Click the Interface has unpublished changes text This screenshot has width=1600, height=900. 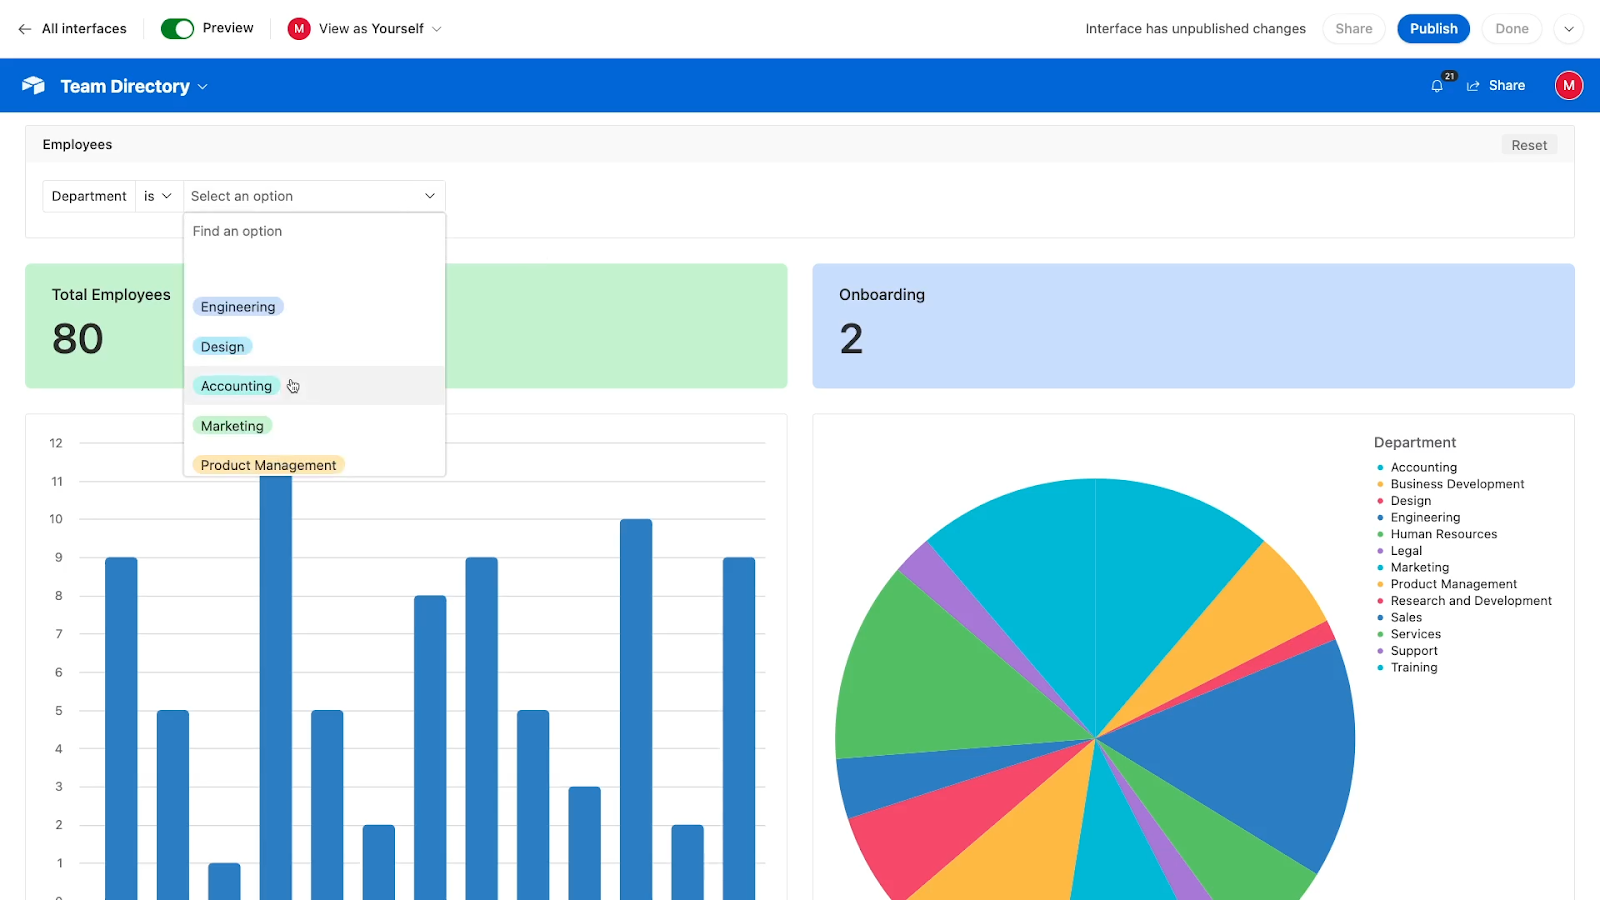1195,29
